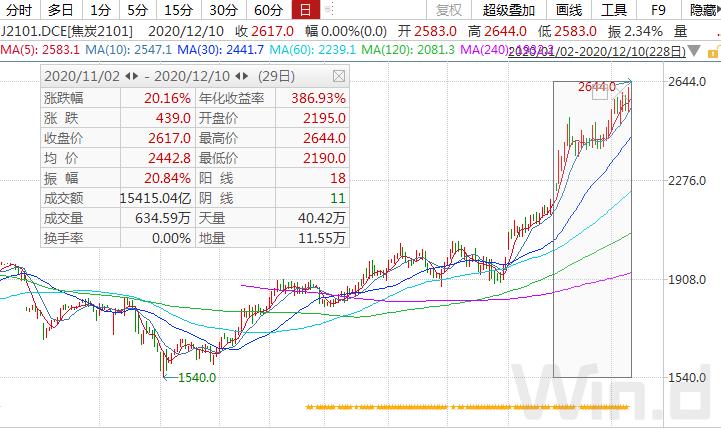
Task: Click the orange lock icon at top right
Action: (x=715, y=51)
